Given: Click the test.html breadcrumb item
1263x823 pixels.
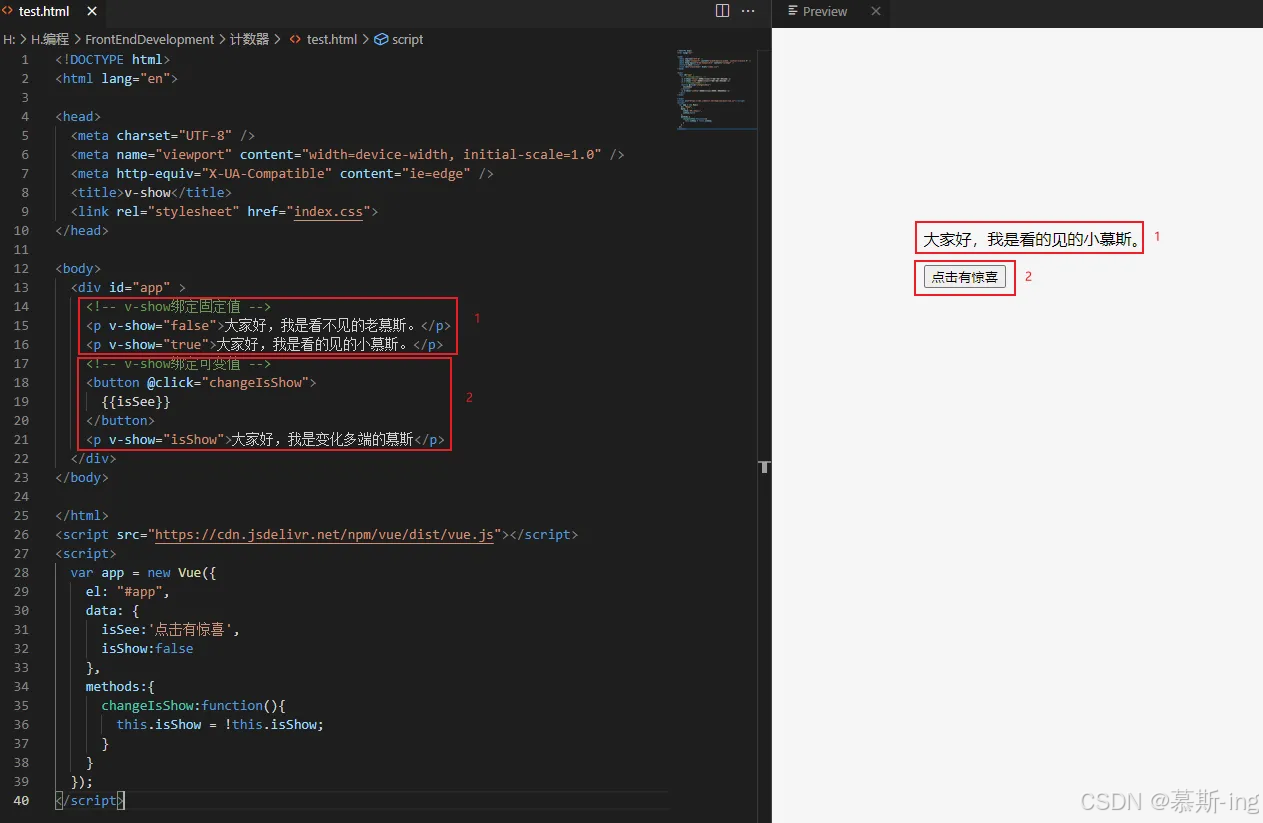Looking at the screenshot, I should [332, 39].
